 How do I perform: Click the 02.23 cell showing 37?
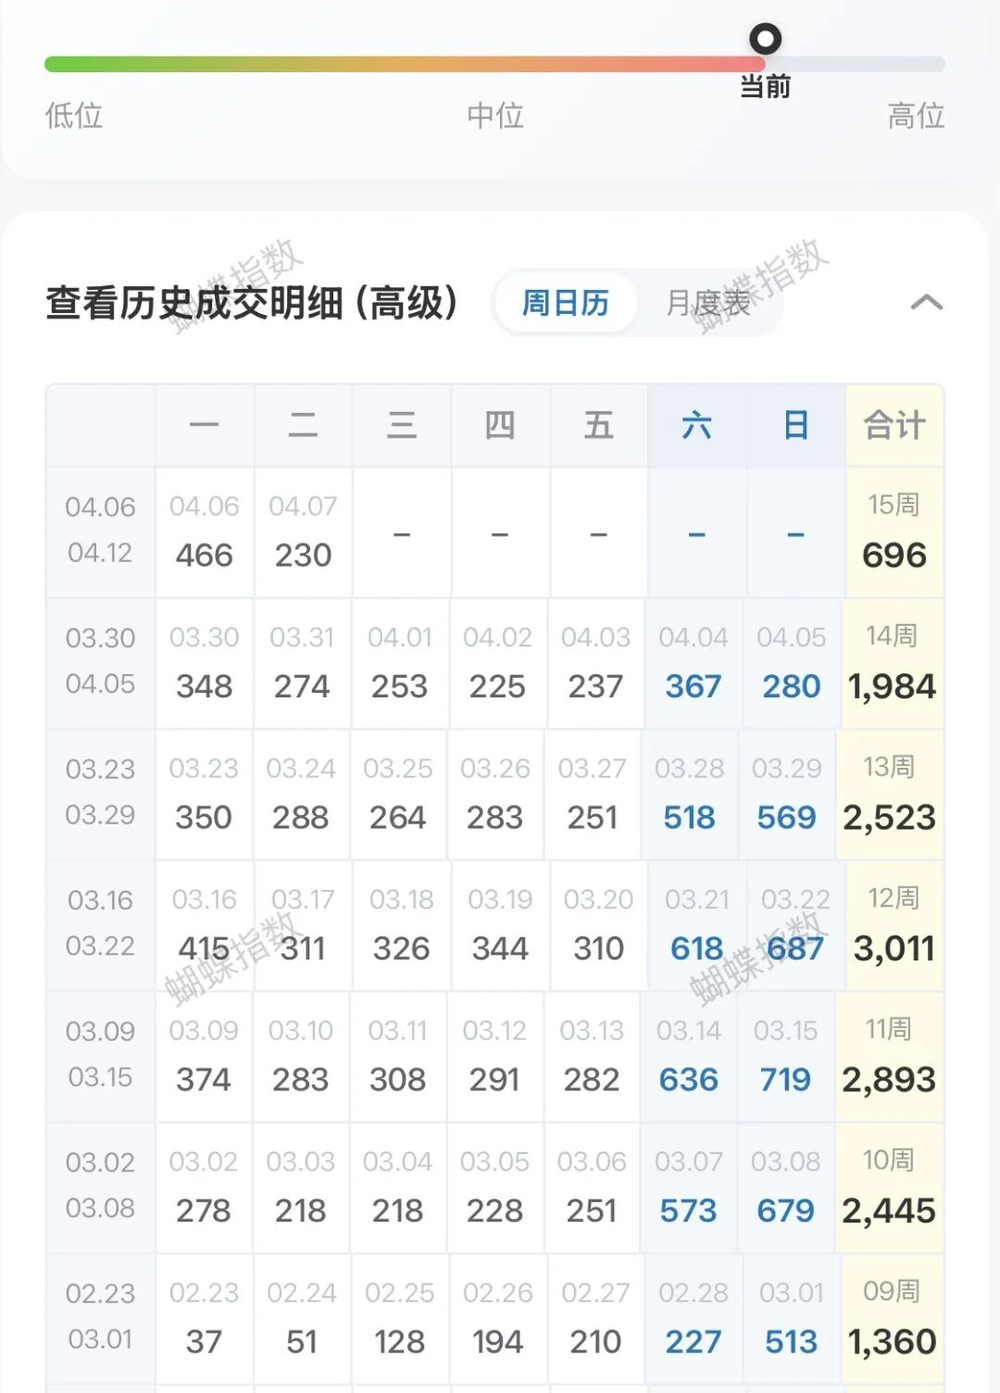(x=204, y=1320)
